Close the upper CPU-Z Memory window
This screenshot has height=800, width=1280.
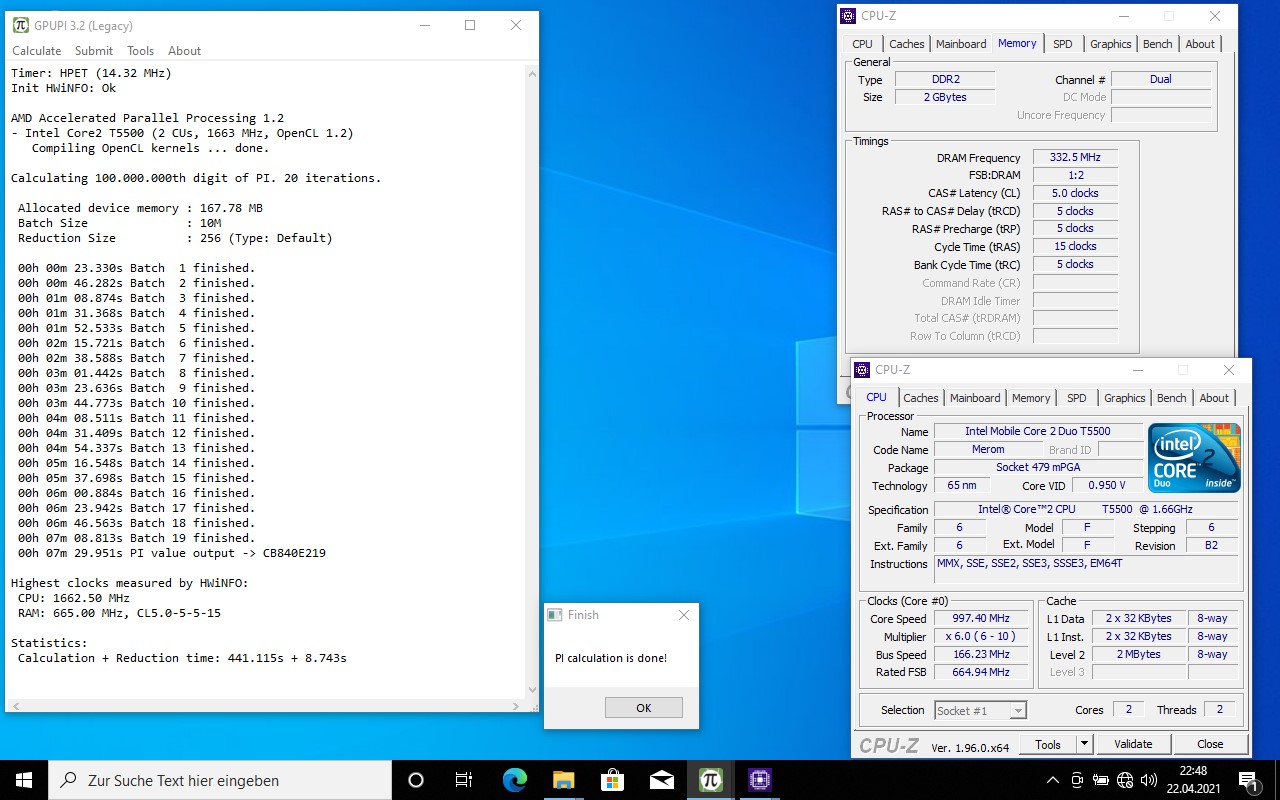pyautogui.click(x=1215, y=16)
